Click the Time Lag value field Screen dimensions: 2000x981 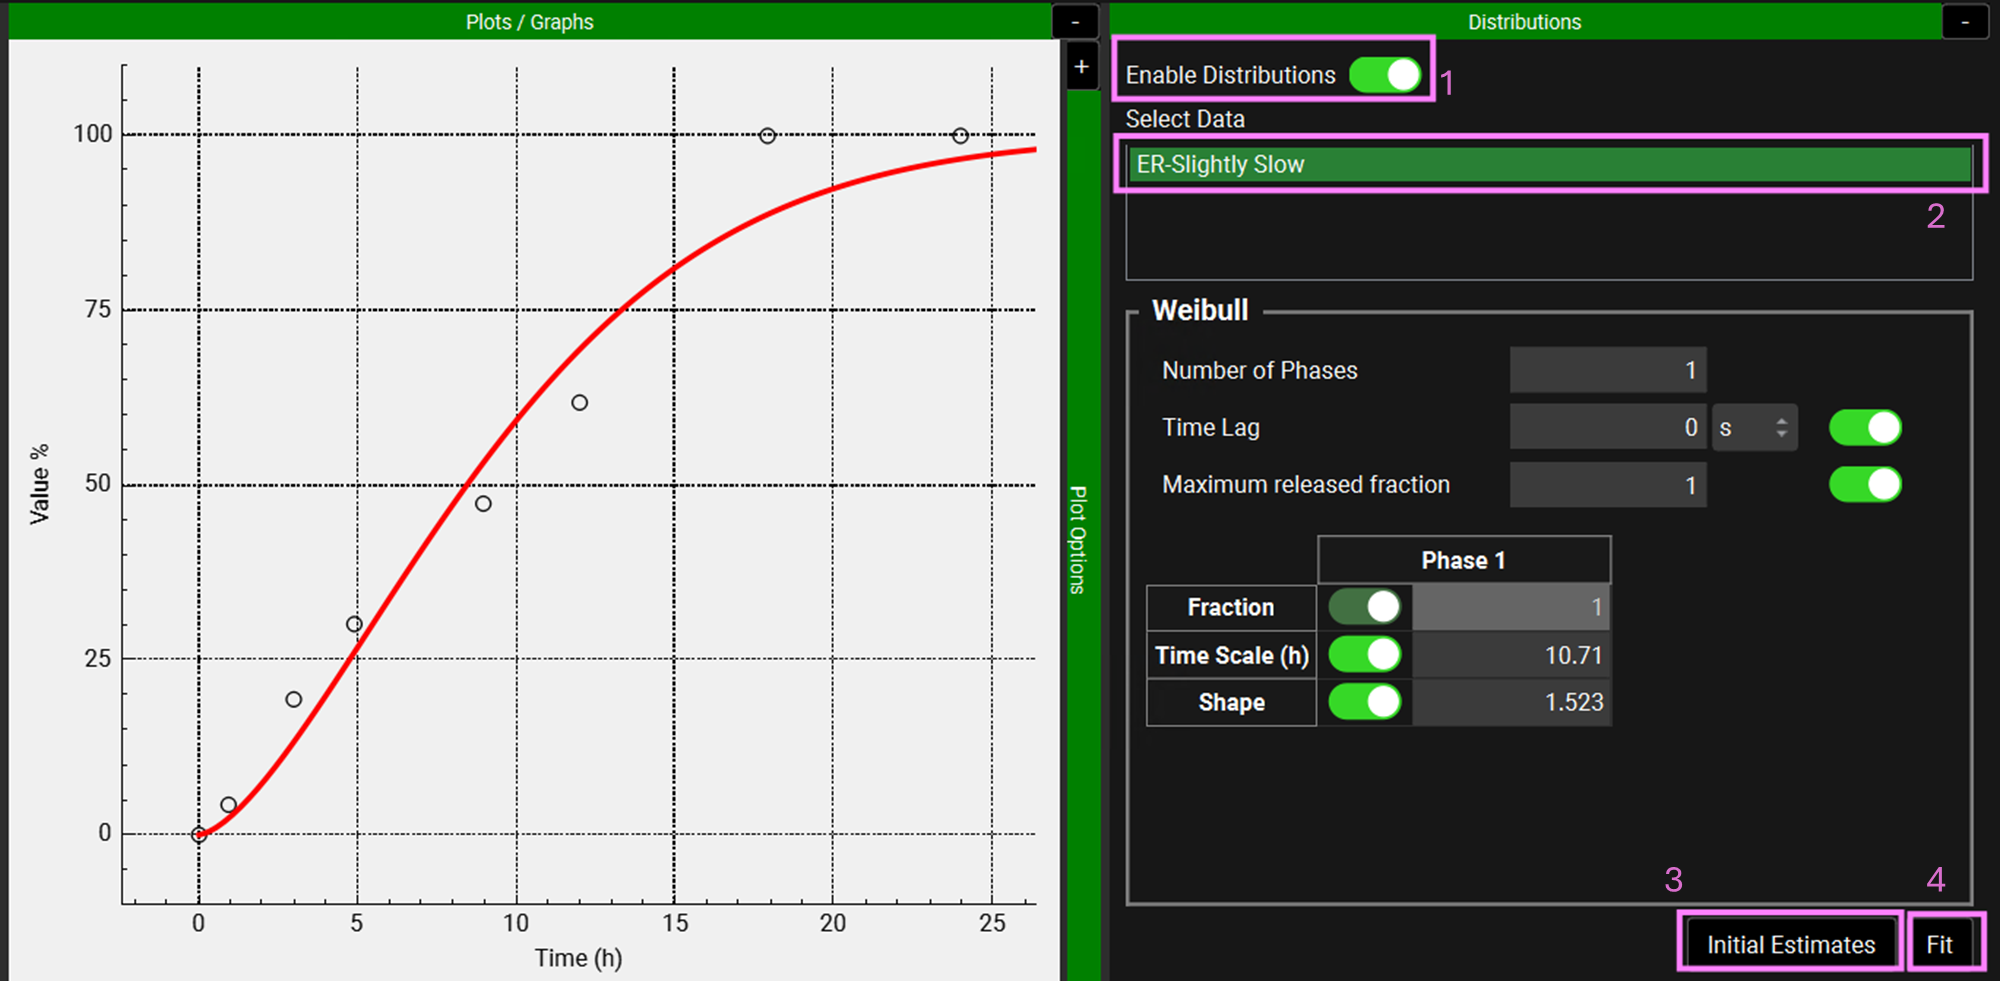pos(1607,428)
